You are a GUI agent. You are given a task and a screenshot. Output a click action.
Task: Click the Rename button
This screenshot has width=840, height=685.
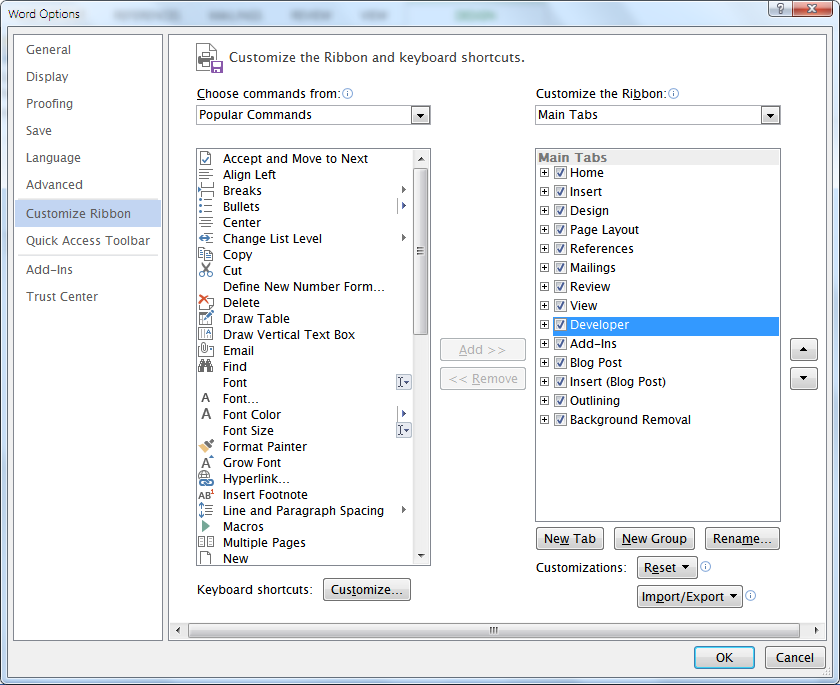[x=742, y=539]
